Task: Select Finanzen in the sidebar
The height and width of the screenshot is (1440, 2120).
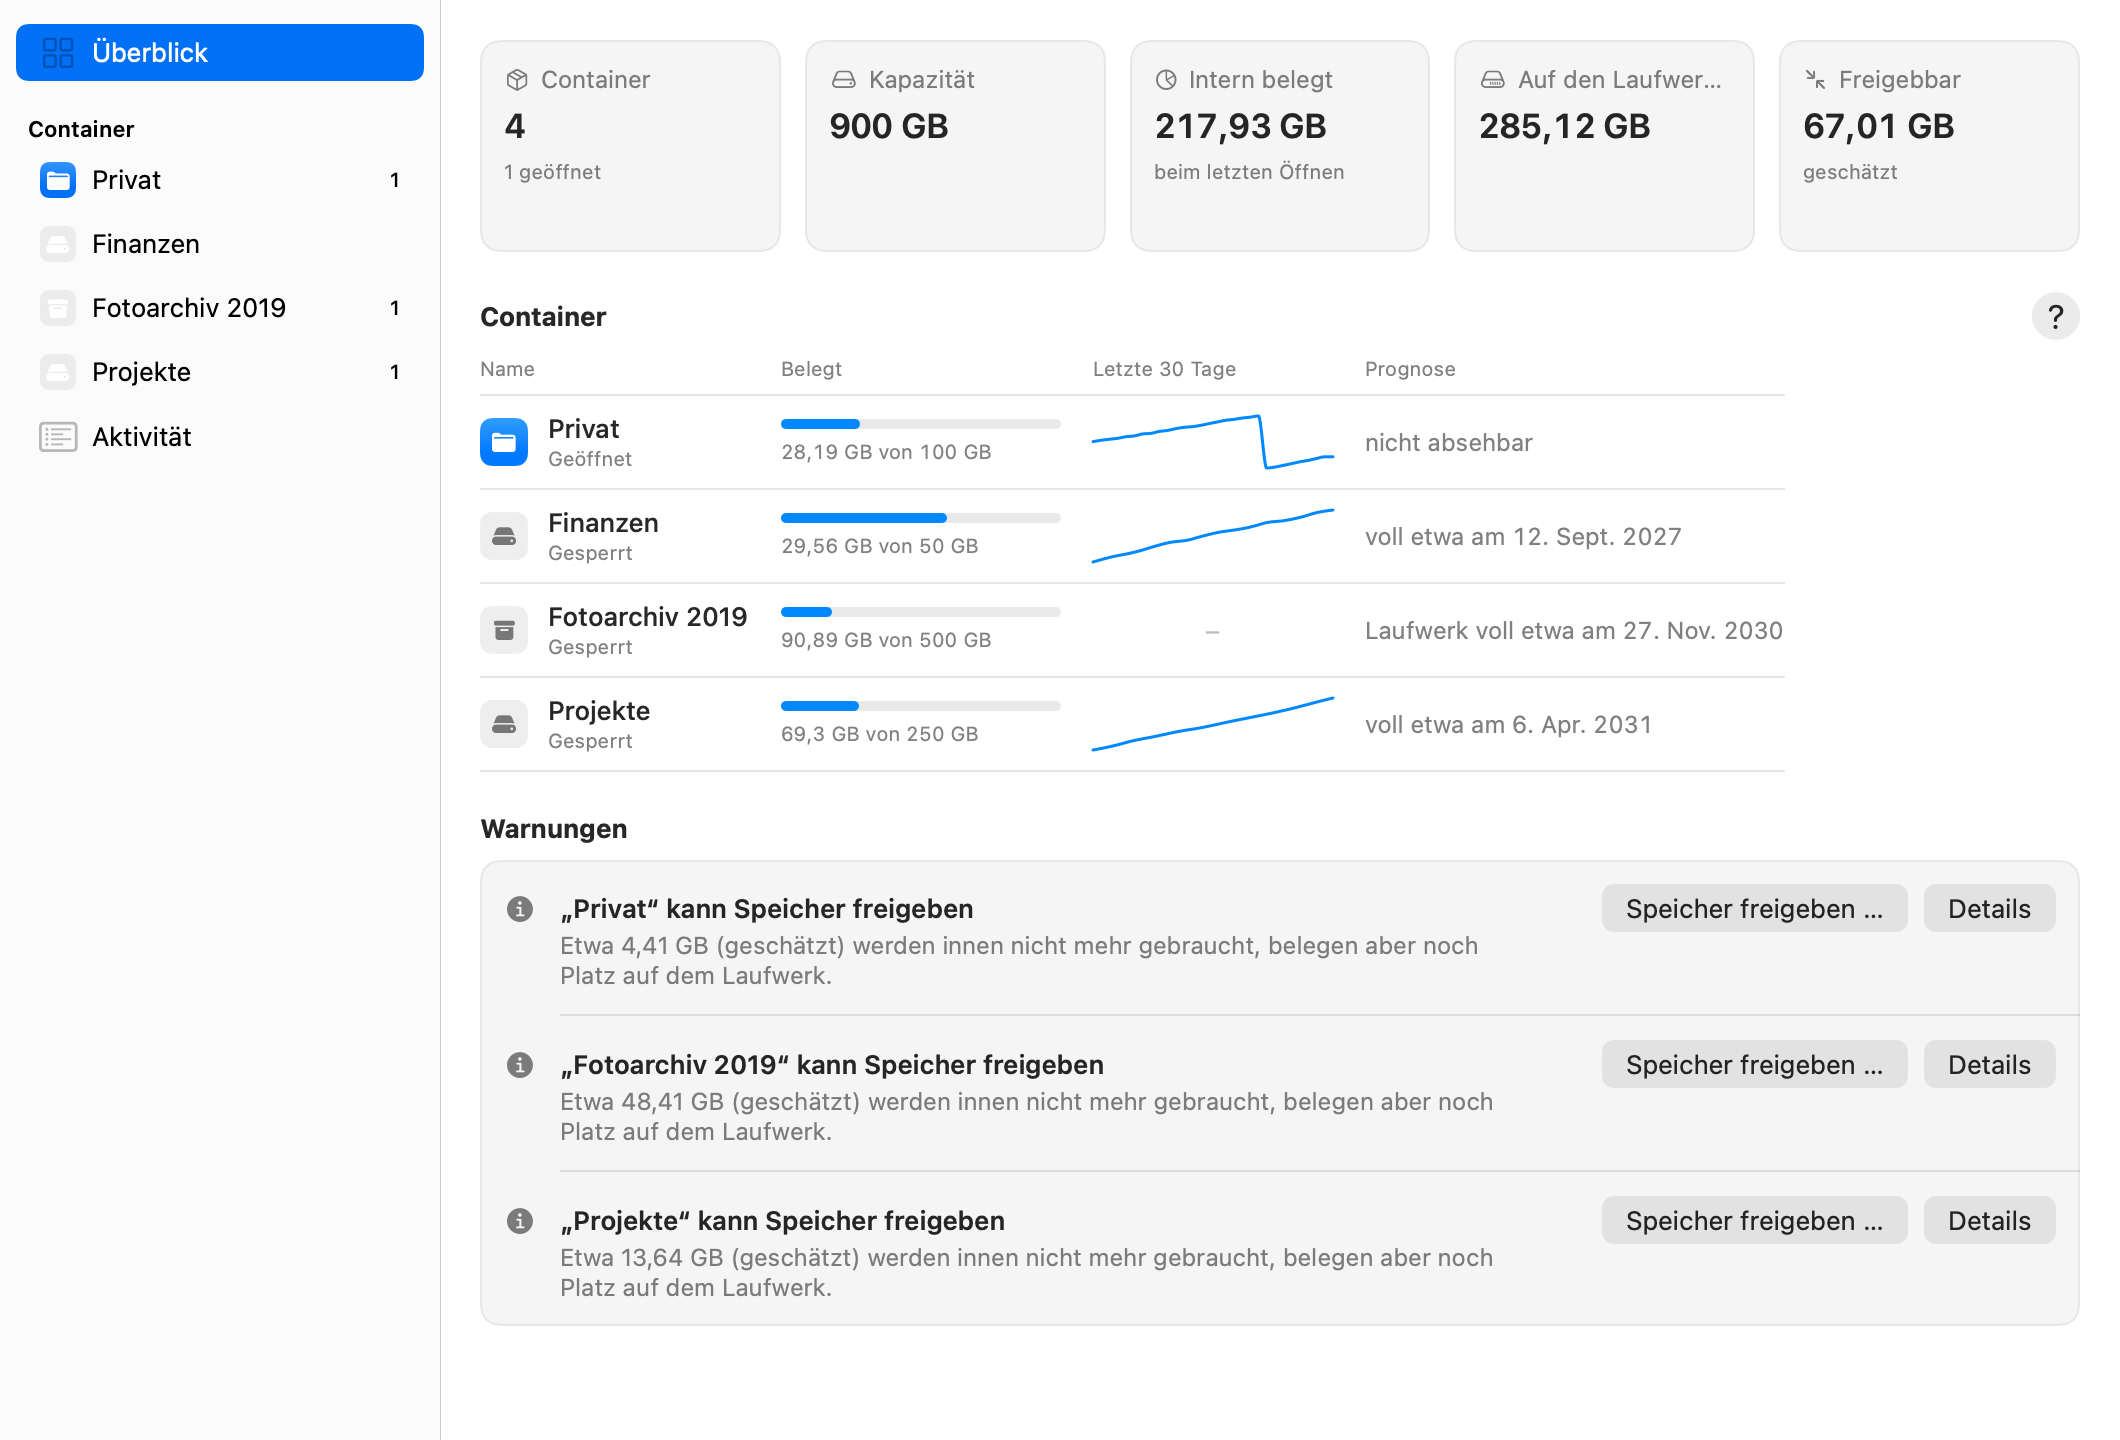Action: [x=220, y=244]
